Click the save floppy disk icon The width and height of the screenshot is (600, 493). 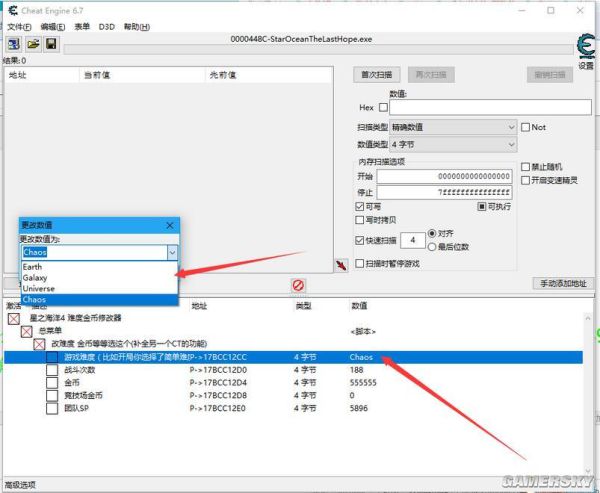(51, 44)
